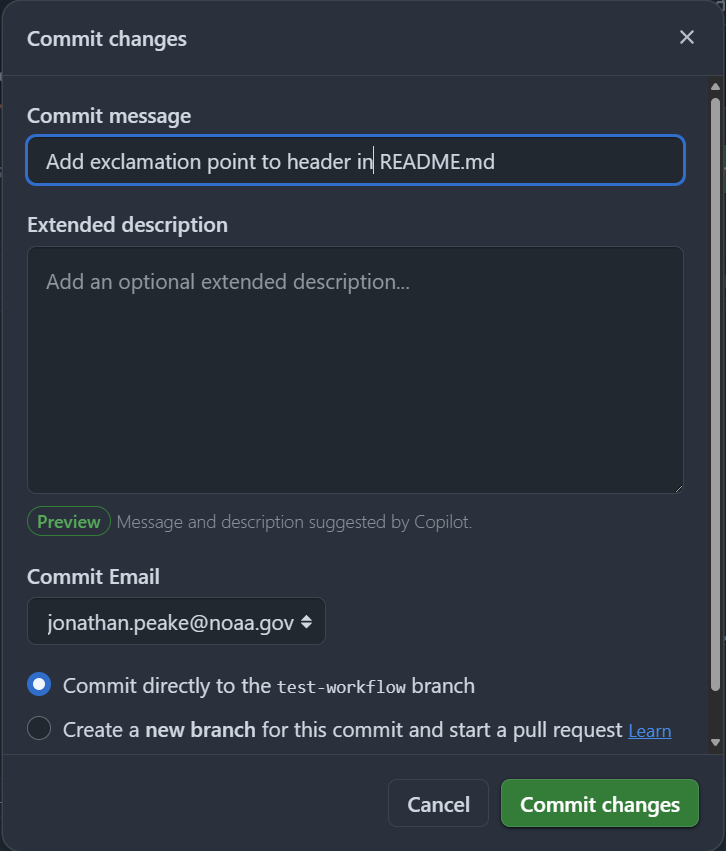Image resolution: width=726 pixels, height=851 pixels.
Task: Click the scrollbar up arrow
Action: (715, 87)
